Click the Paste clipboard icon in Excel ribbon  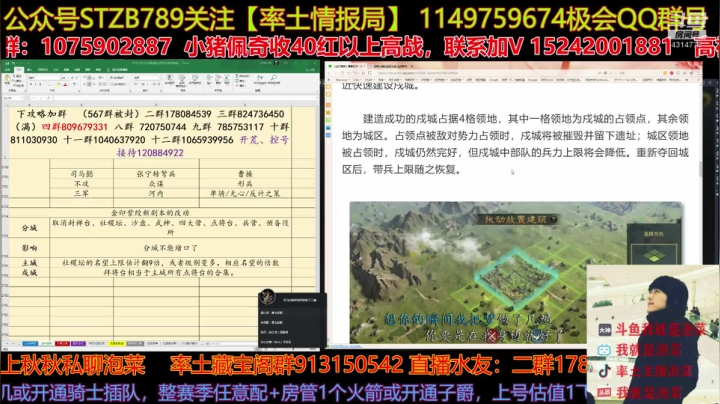[x=7, y=79]
